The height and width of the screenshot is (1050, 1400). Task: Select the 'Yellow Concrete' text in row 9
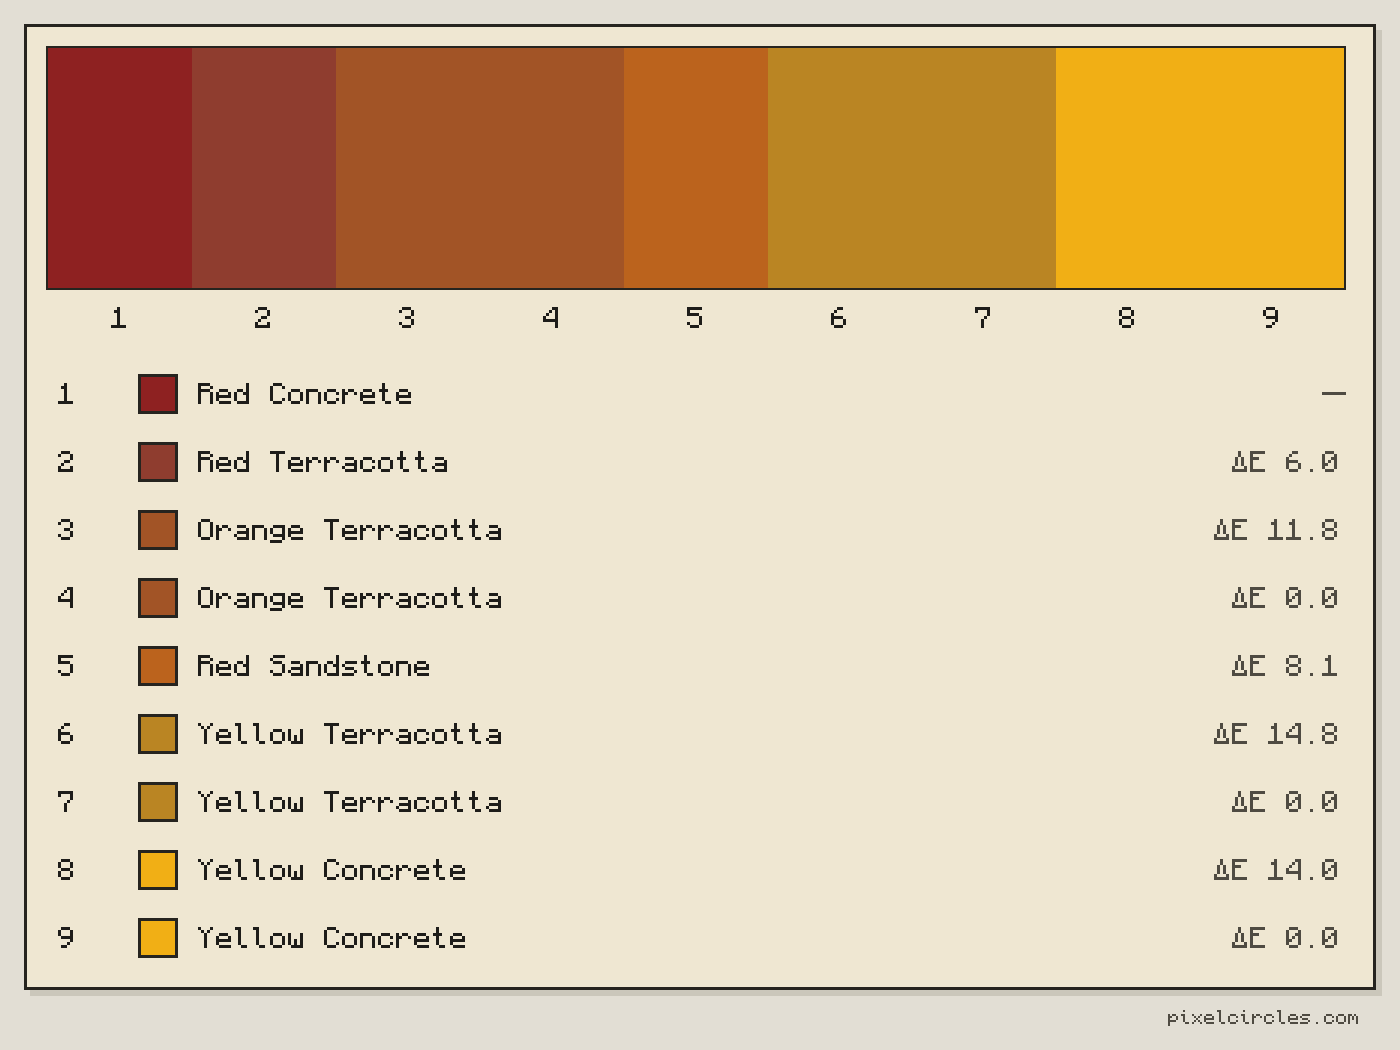(331, 938)
